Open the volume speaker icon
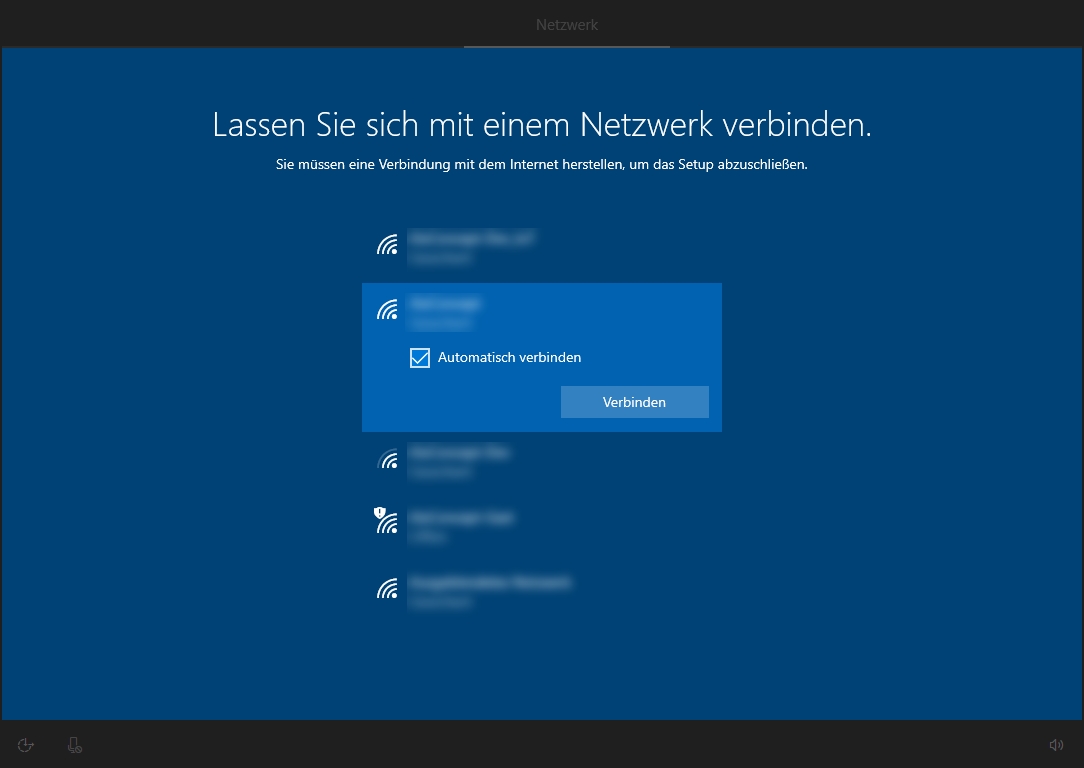The image size is (1084, 768). [x=1056, y=745]
